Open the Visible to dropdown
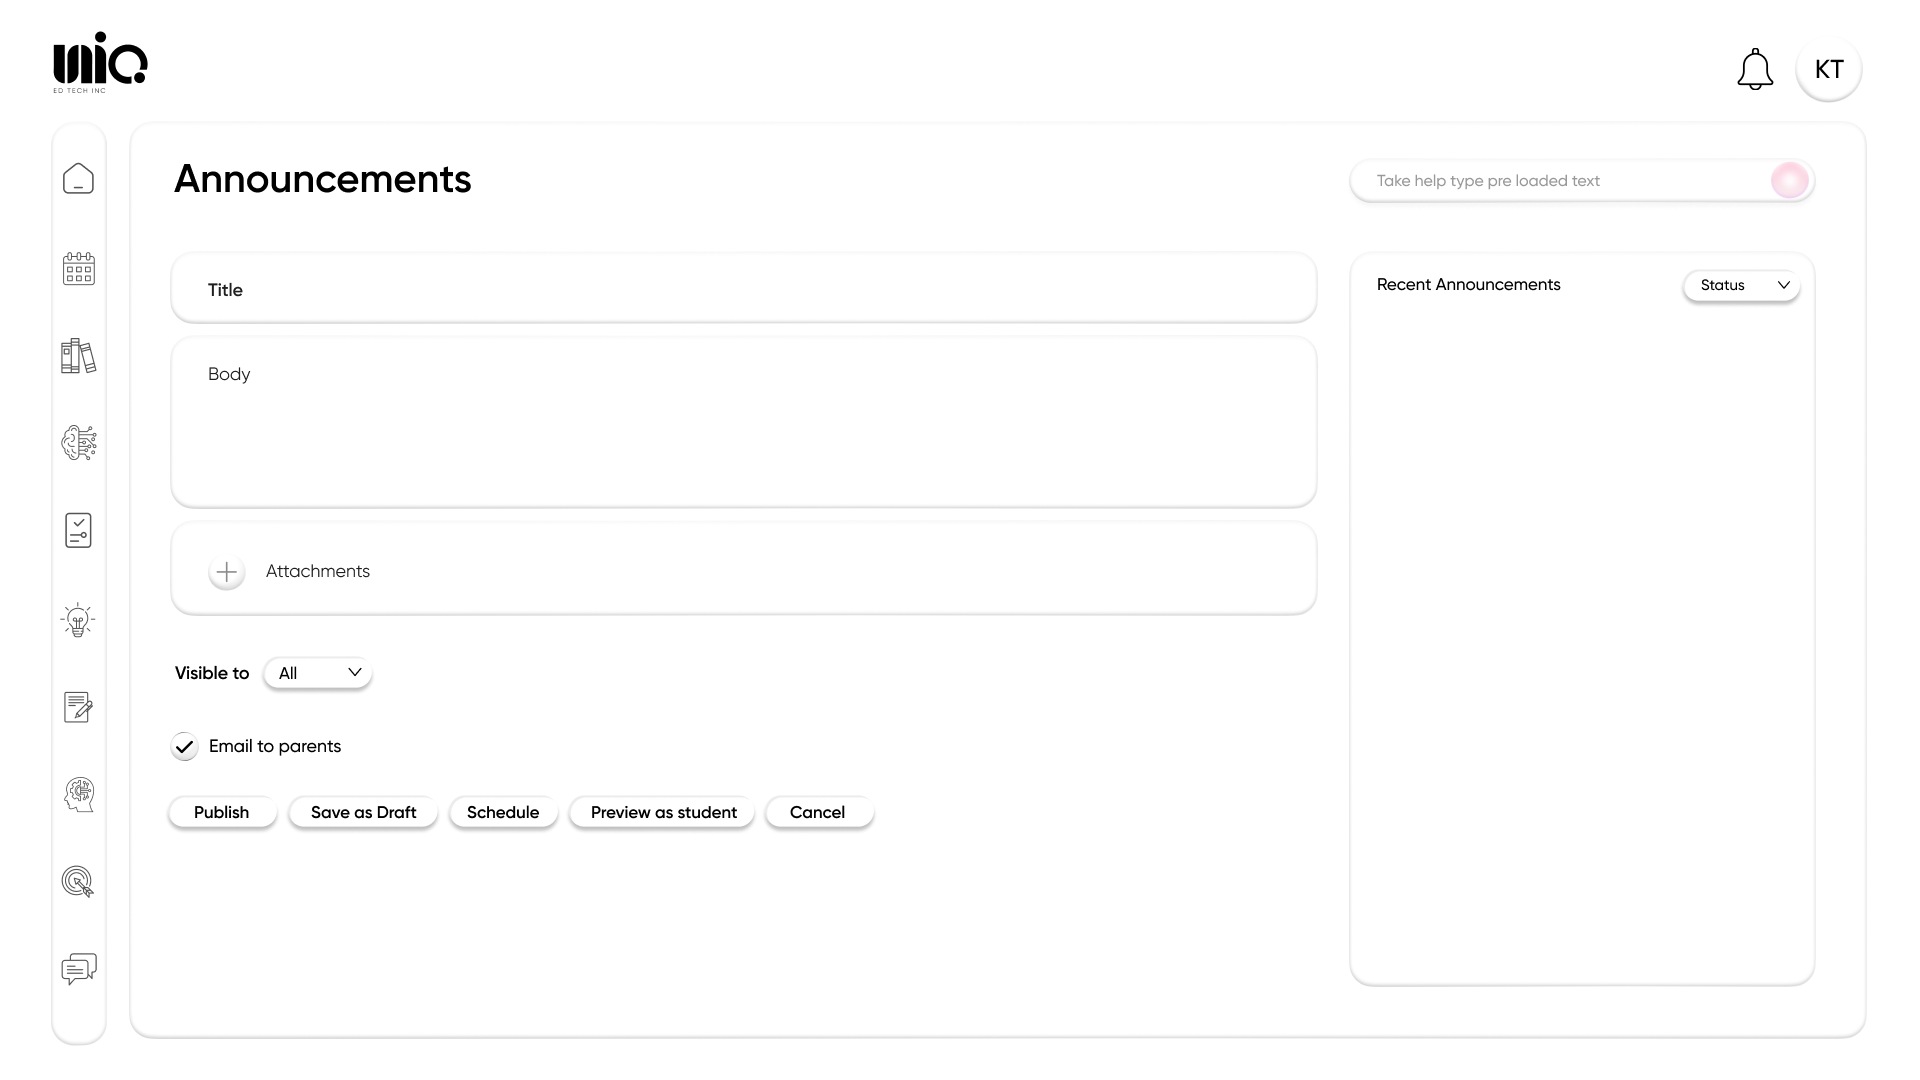This screenshot has width=1920, height=1080. 317,673
